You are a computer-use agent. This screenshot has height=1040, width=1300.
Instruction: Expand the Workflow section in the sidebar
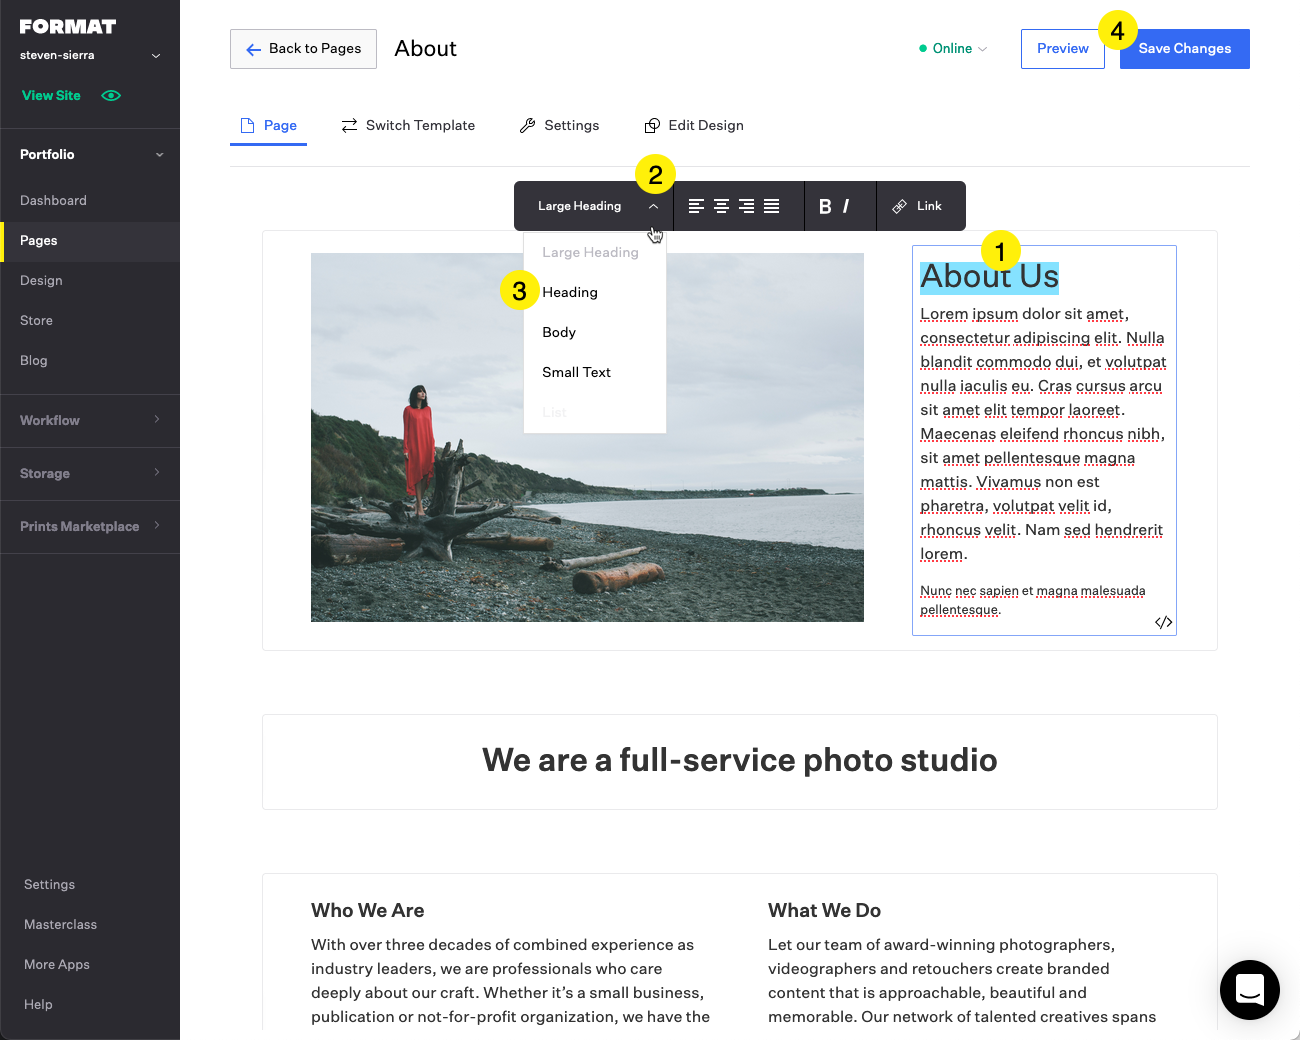coord(90,420)
